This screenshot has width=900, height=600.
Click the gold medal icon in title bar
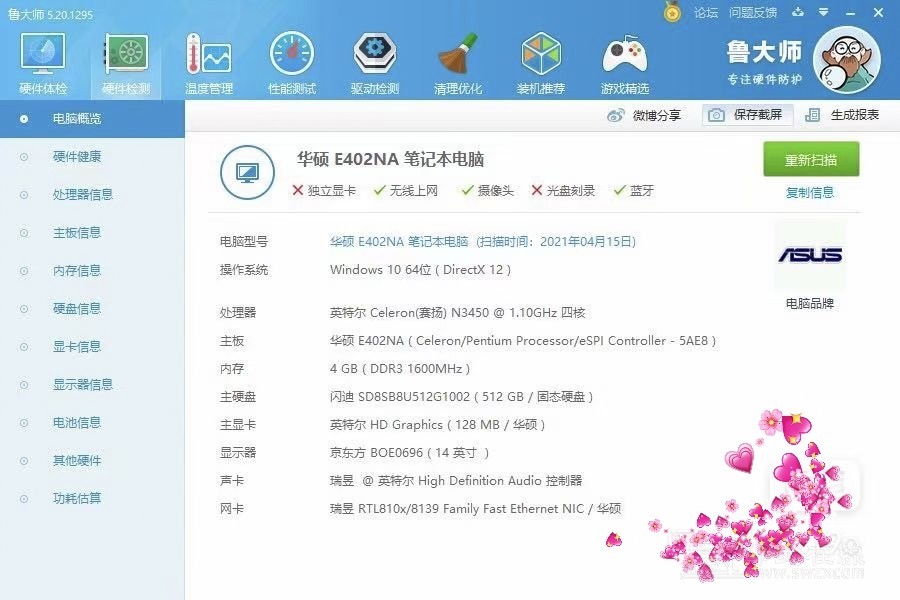tap(673, 13)
